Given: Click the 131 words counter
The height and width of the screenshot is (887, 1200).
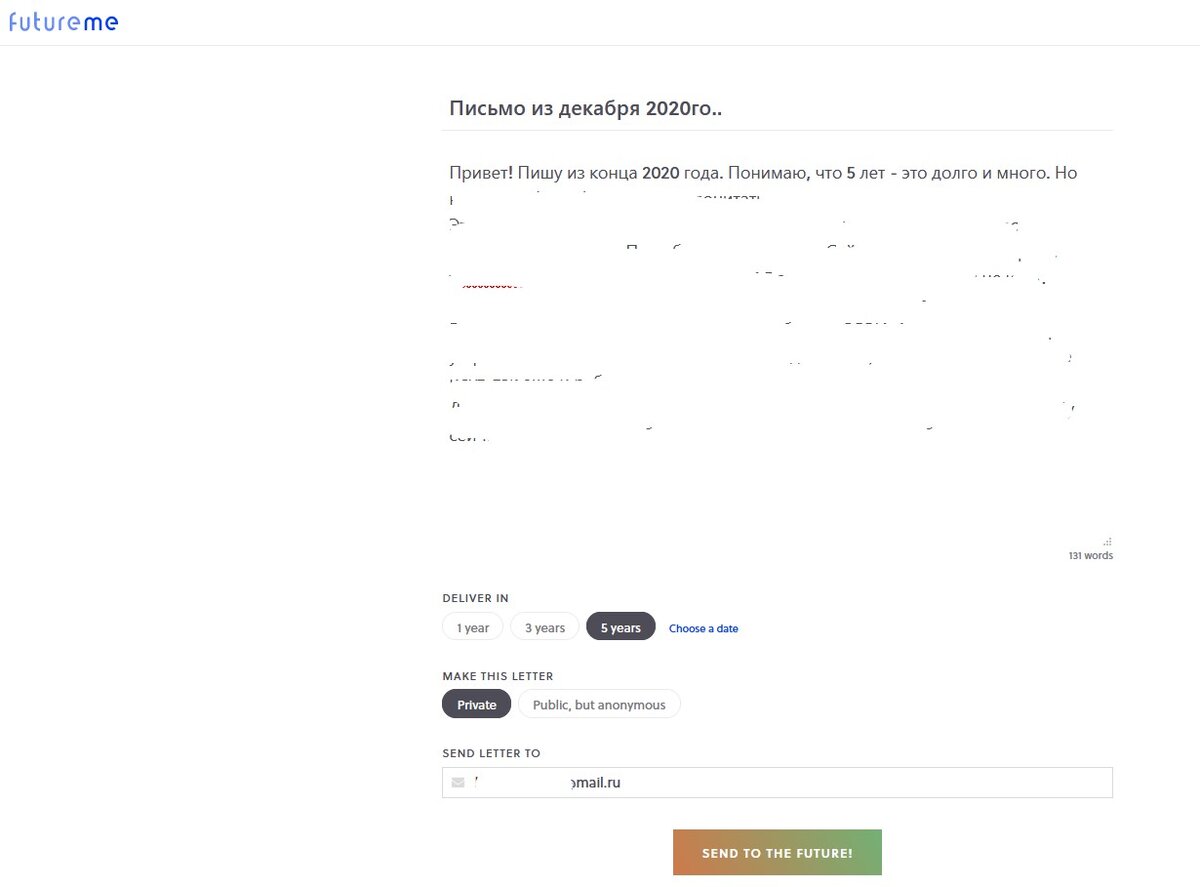Looking at the screenshot, I should (x=1090, y=556).
